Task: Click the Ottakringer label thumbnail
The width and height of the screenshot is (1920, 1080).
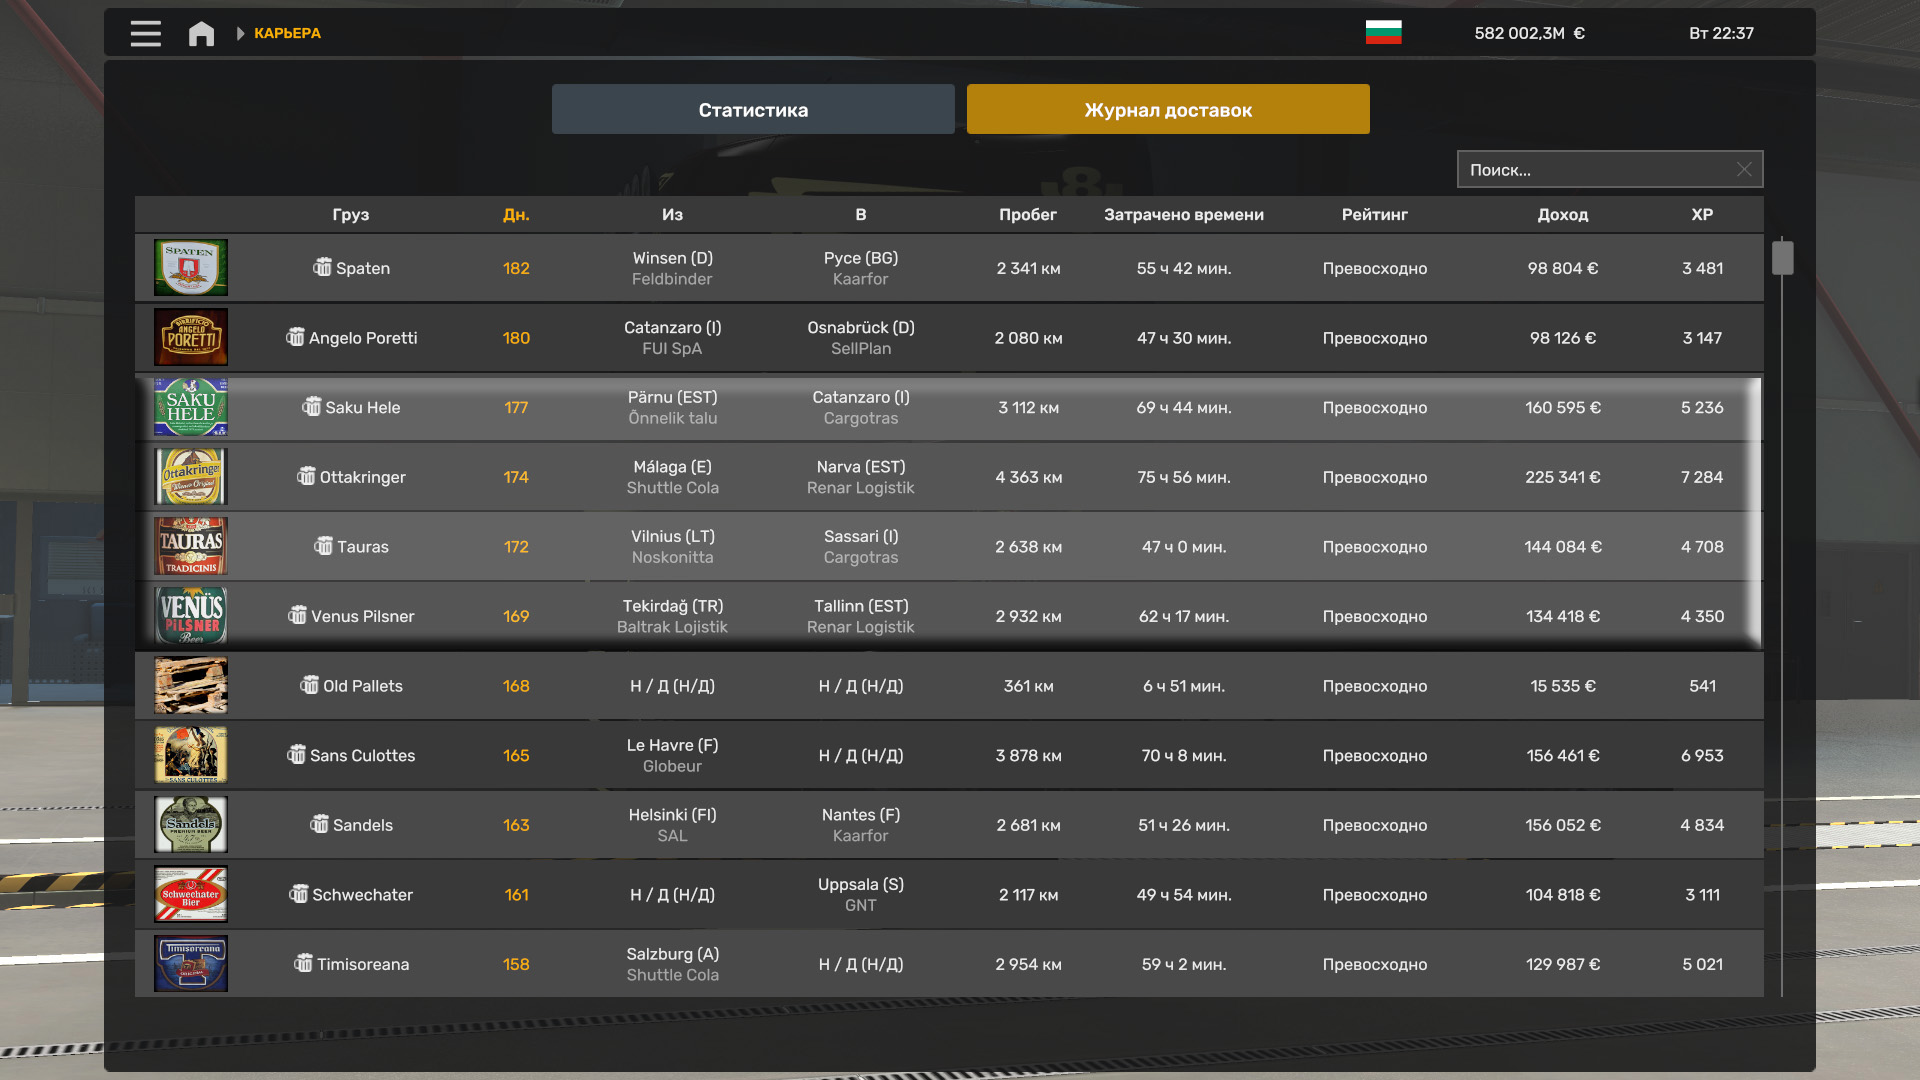Action: [191, 476]
